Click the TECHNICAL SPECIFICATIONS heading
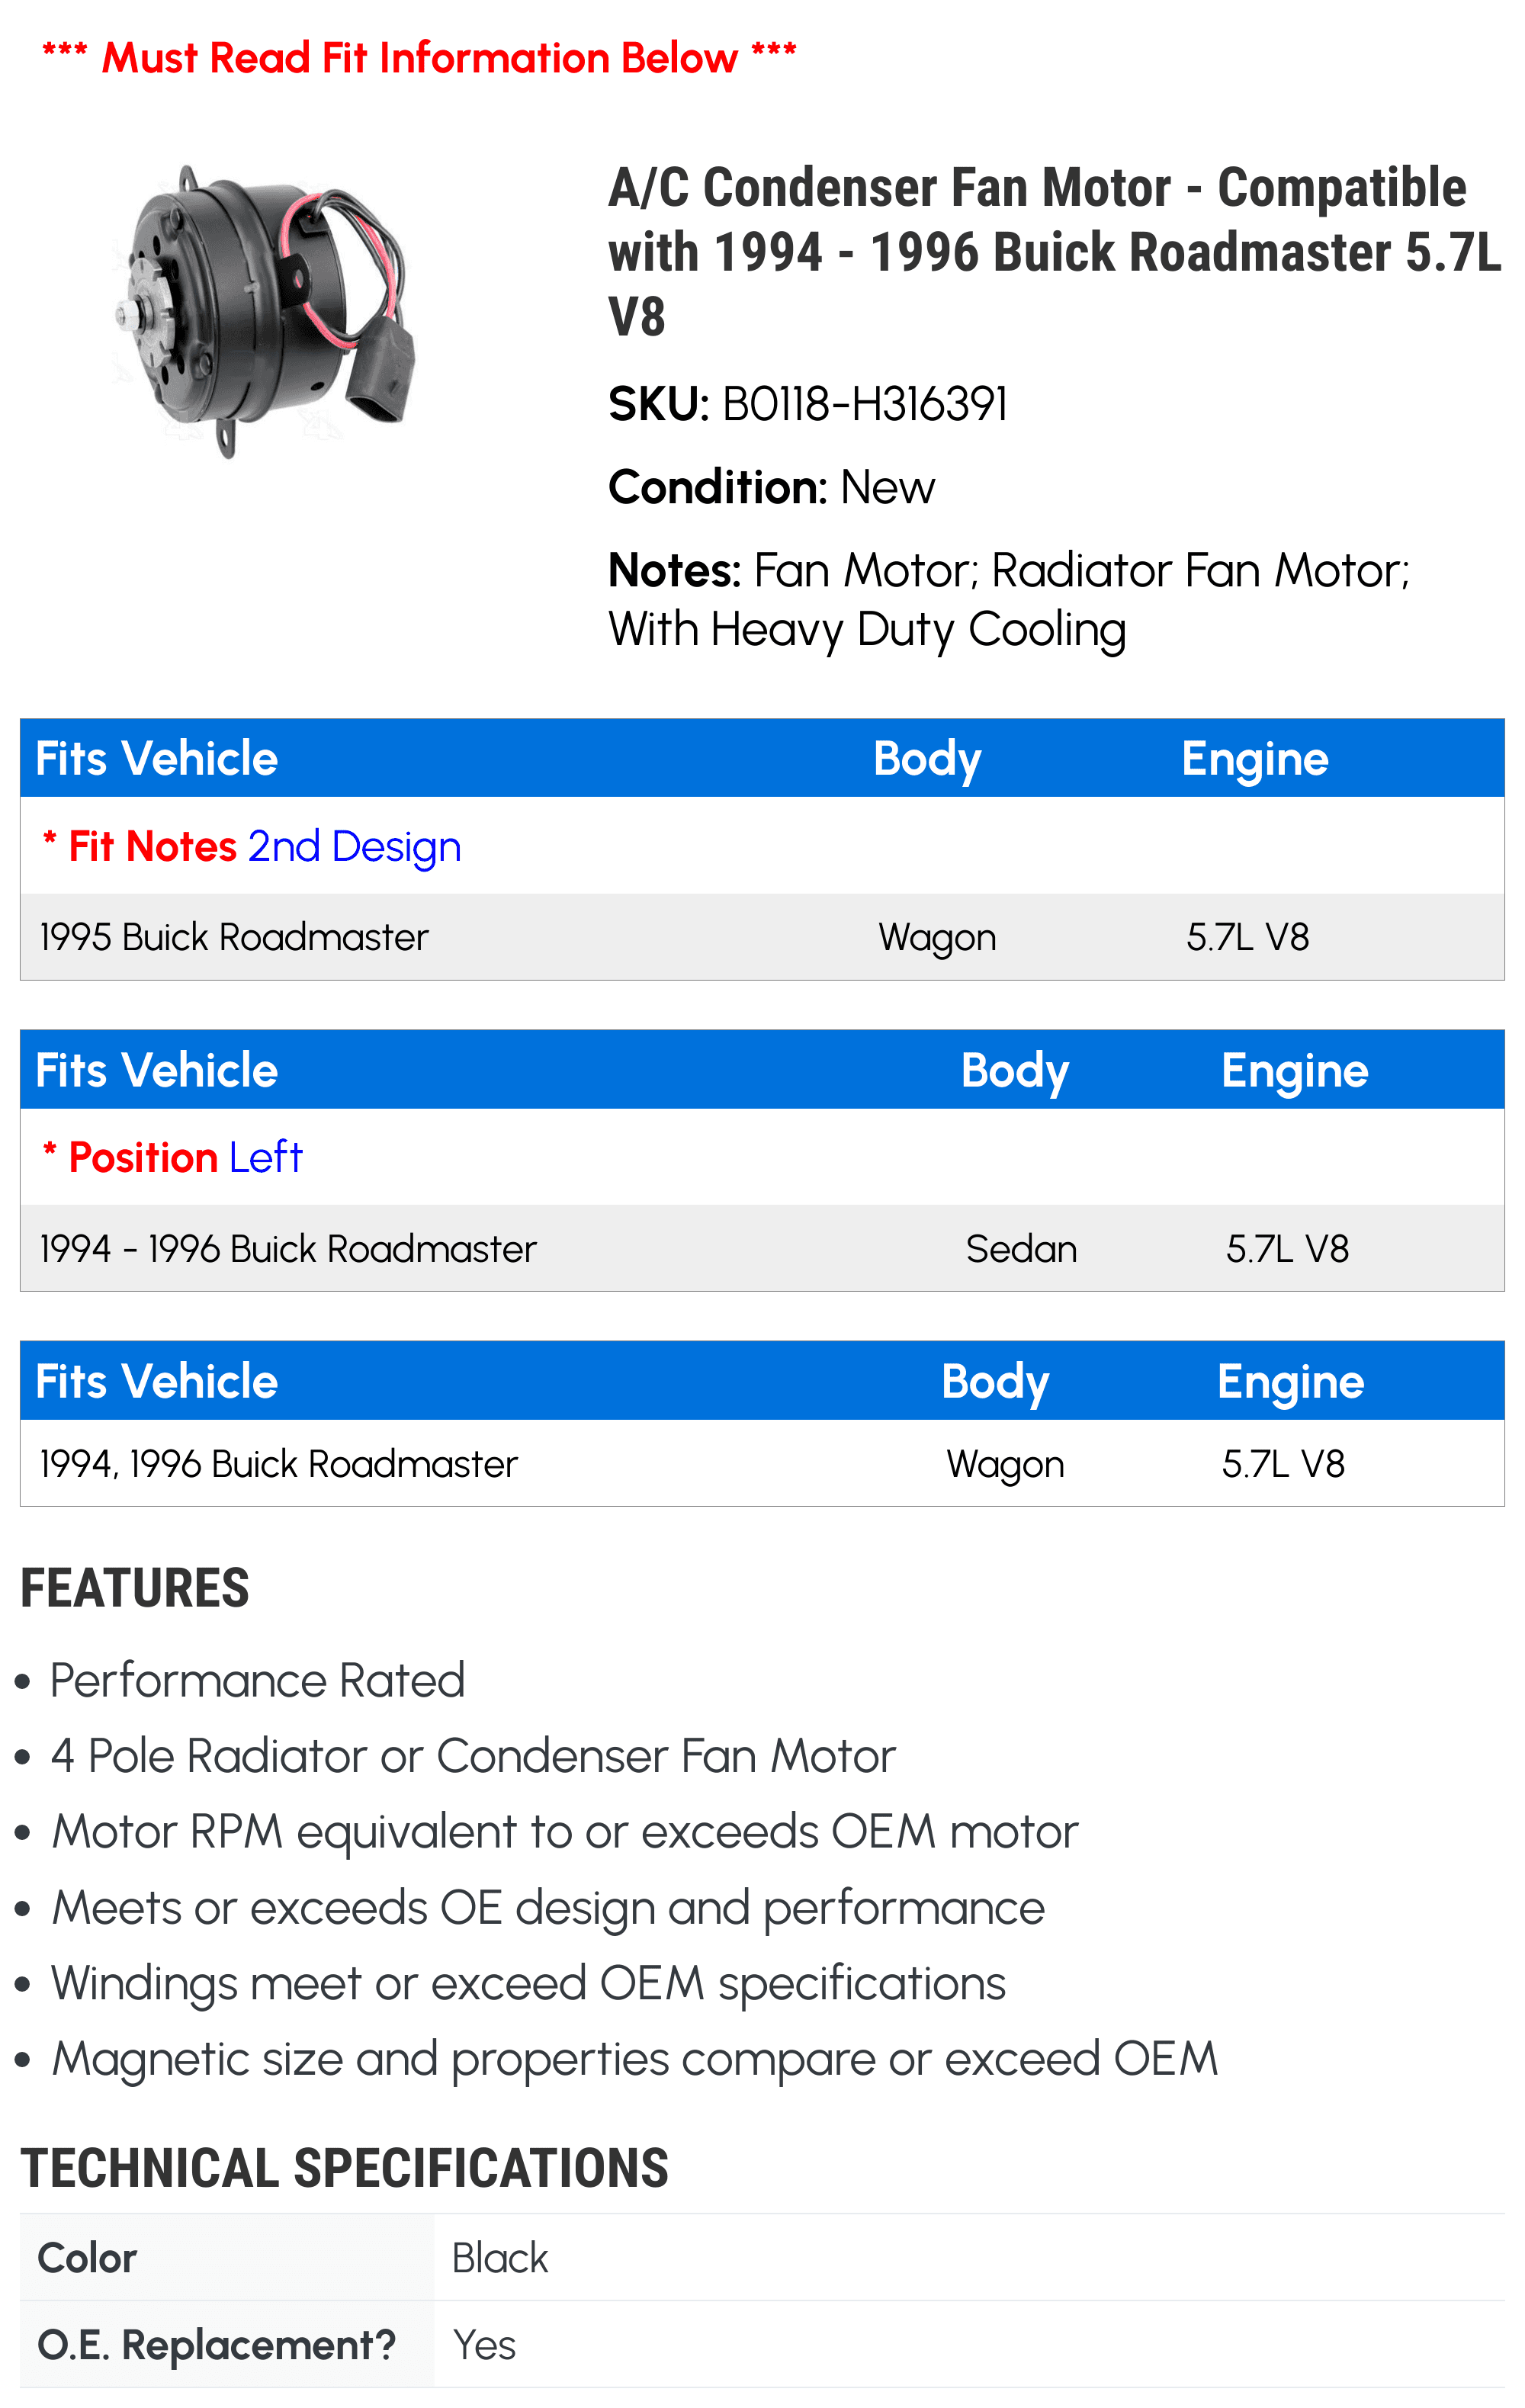The width and height of the screenshot is (1525, 2408). pos(344,2168)
